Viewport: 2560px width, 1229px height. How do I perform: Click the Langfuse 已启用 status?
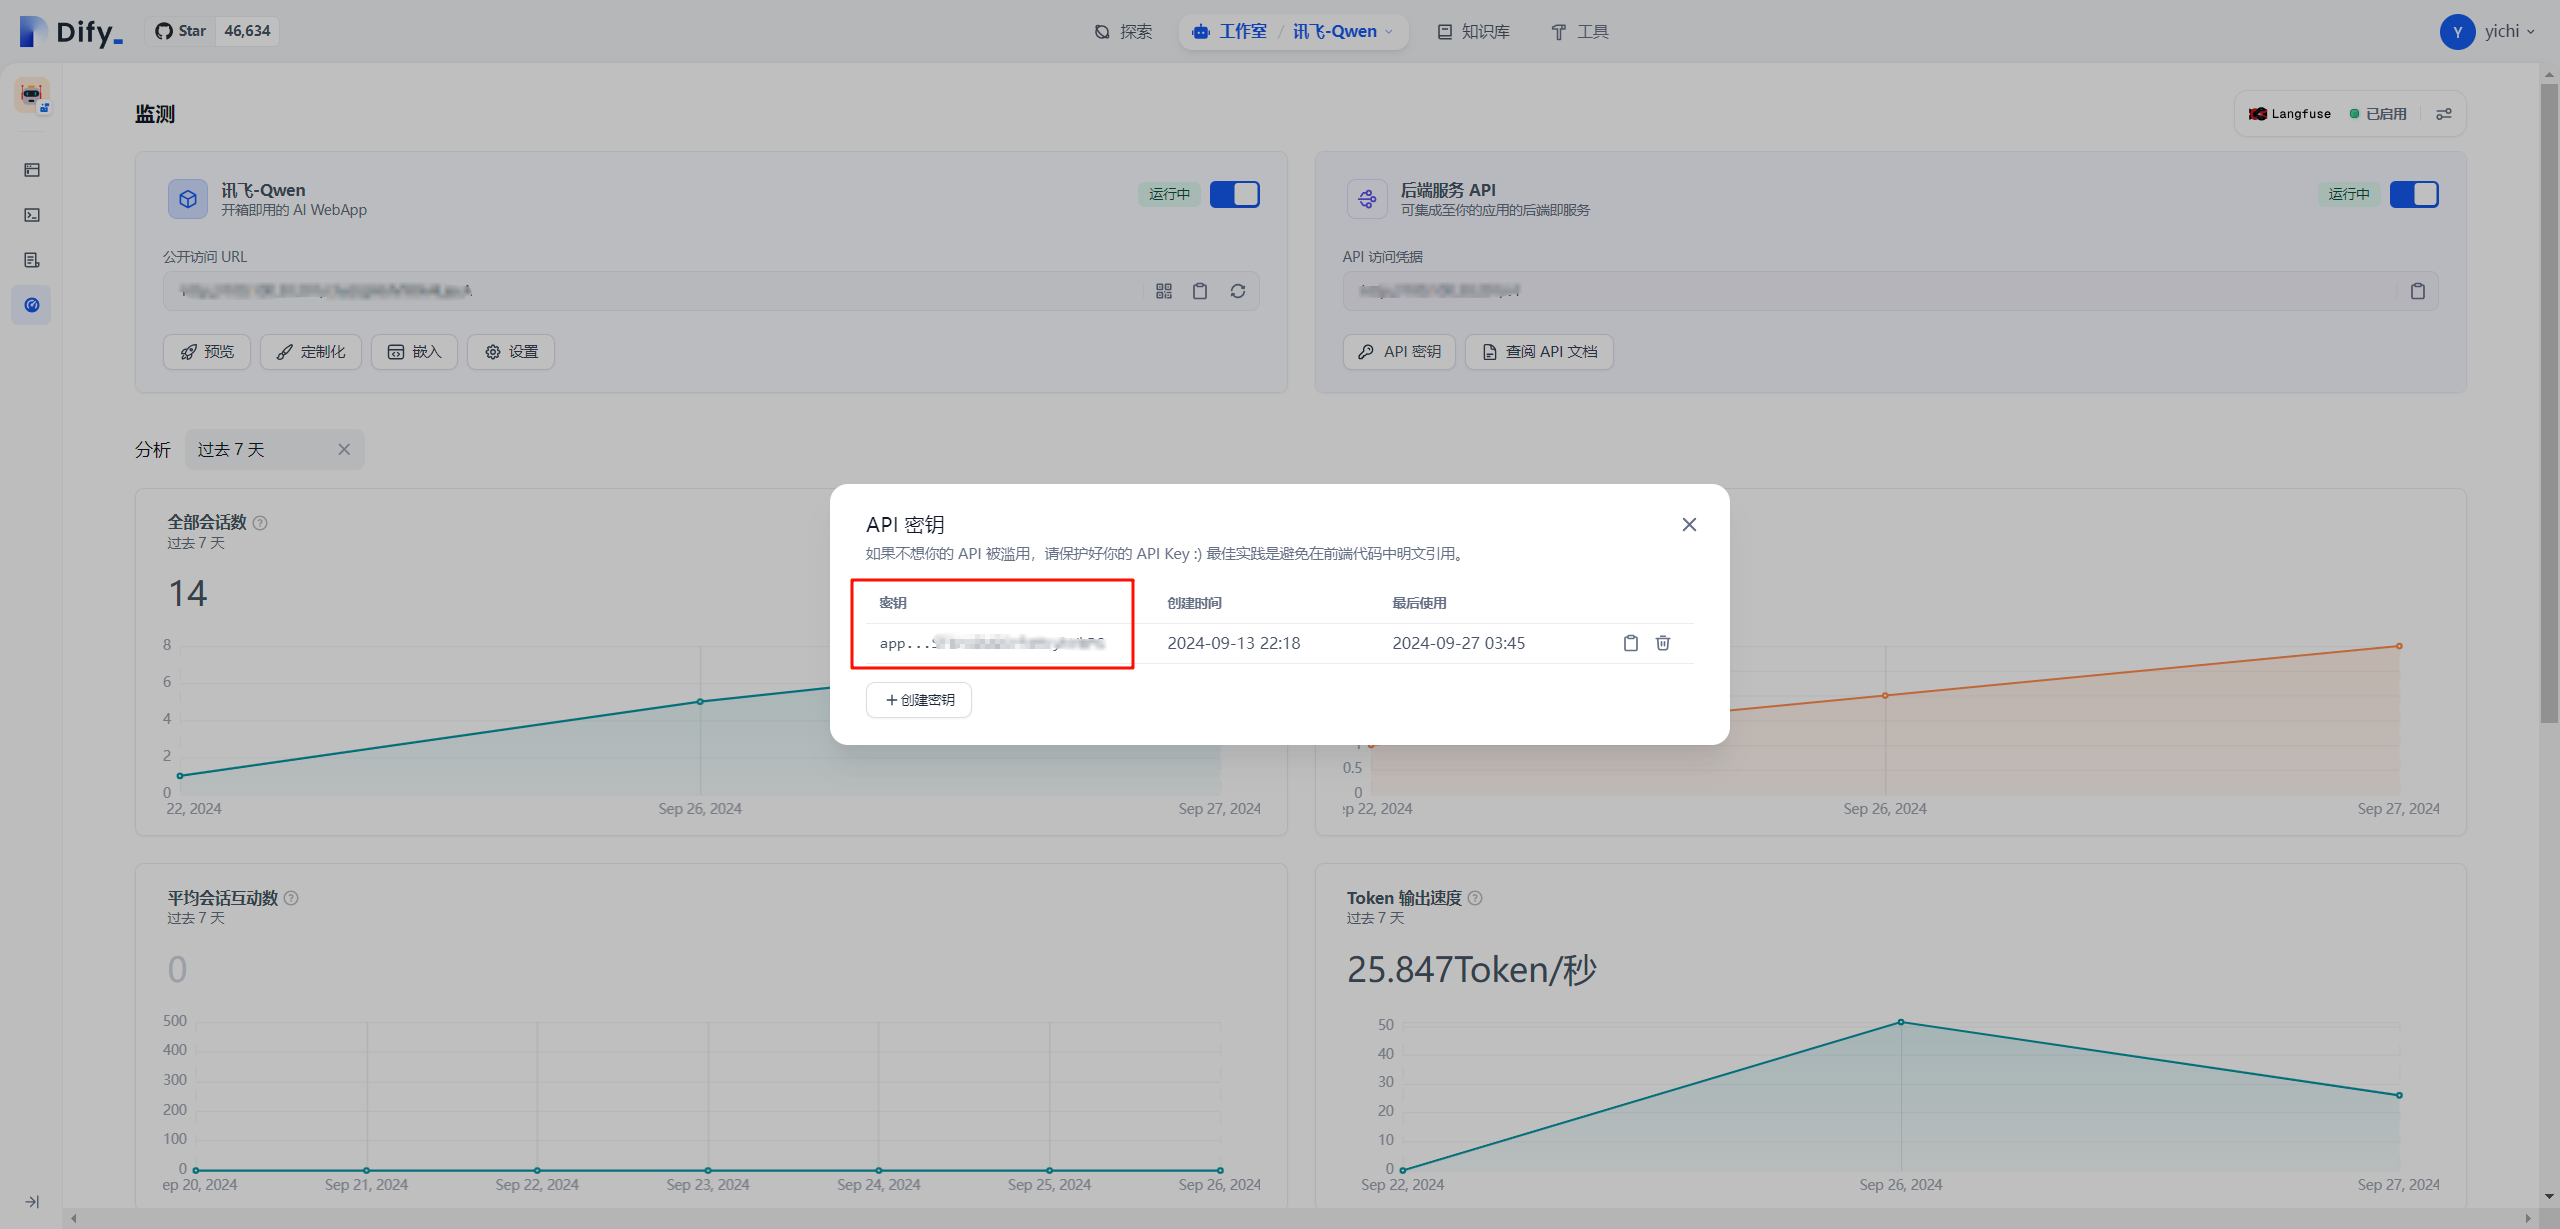coord(2379,114)
